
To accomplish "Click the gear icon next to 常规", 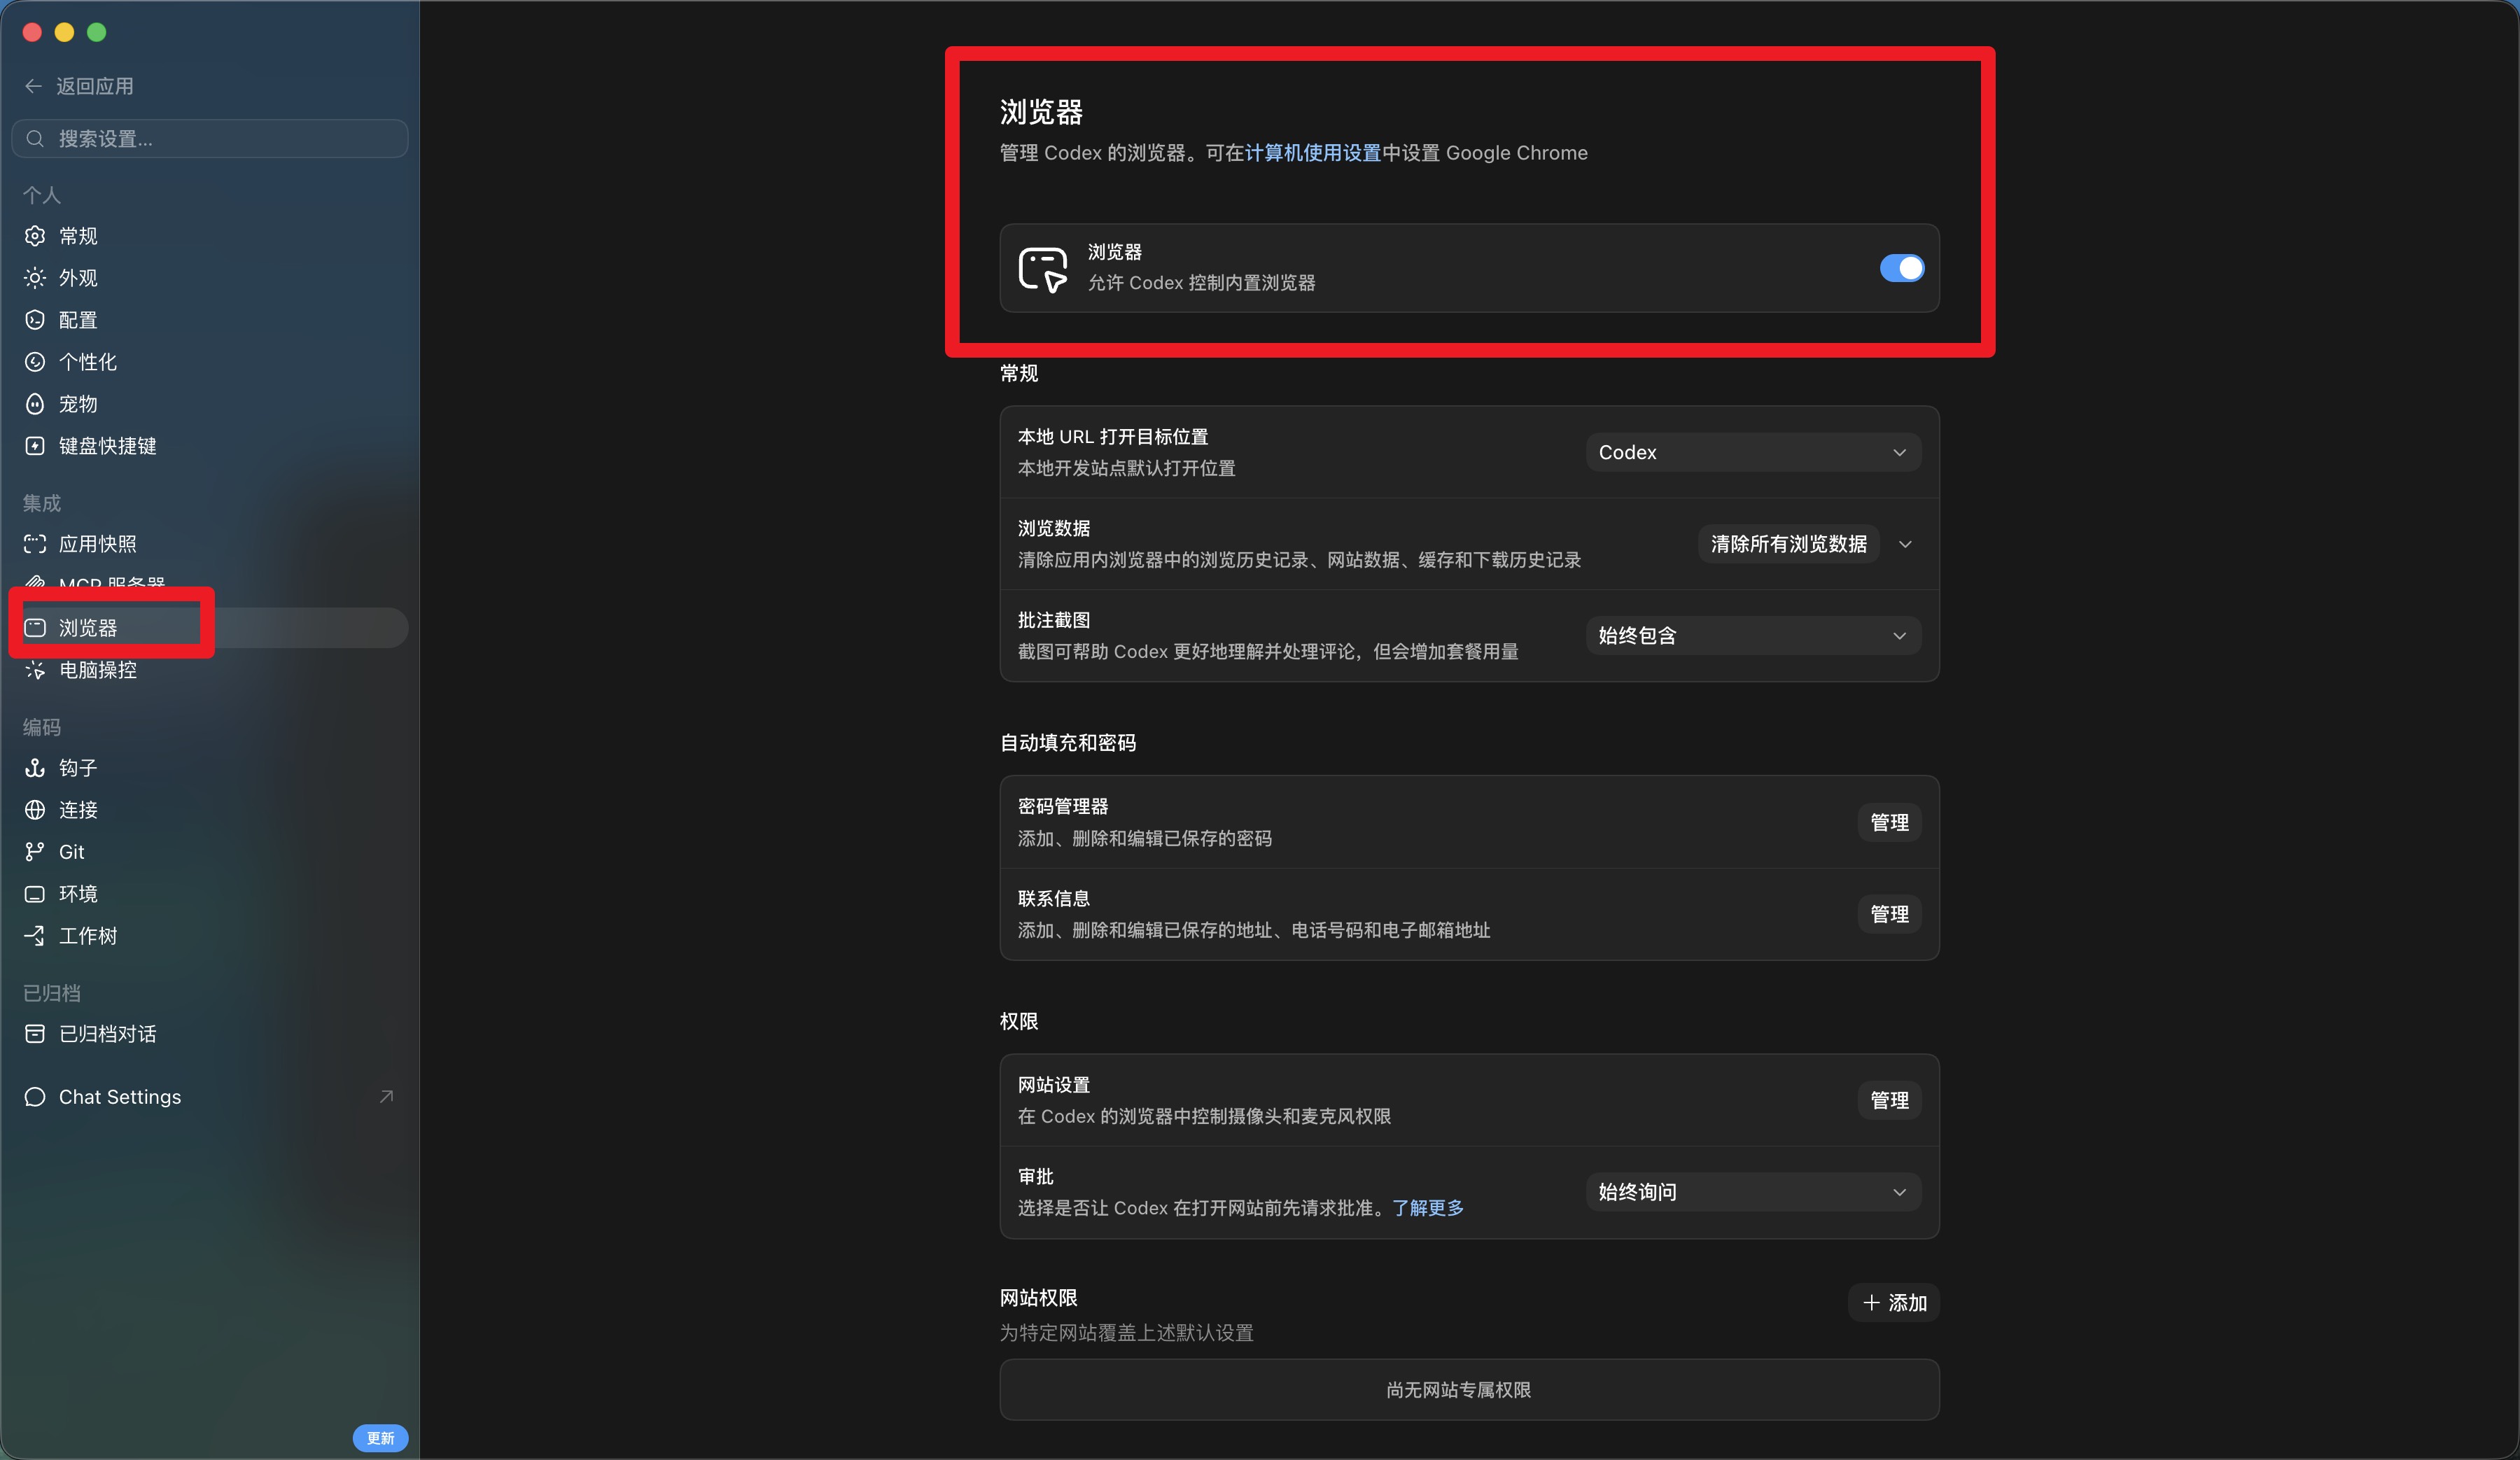I will [35, 236].
